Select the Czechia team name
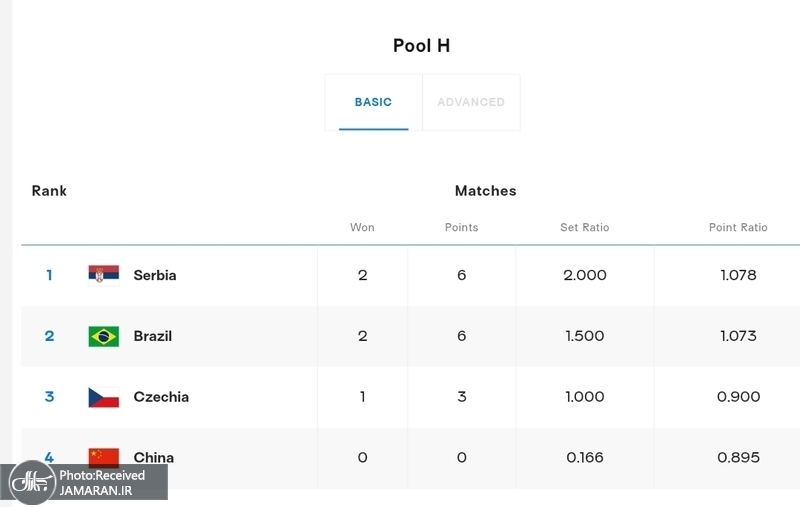Viewport: 800px width, 507px height. click(x=161, y=397)
